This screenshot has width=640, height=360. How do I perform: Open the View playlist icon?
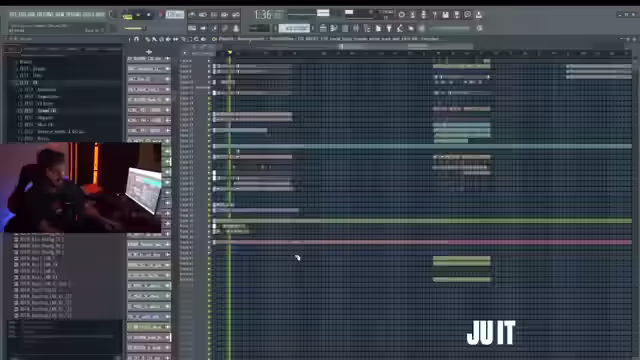pos(323,28)
